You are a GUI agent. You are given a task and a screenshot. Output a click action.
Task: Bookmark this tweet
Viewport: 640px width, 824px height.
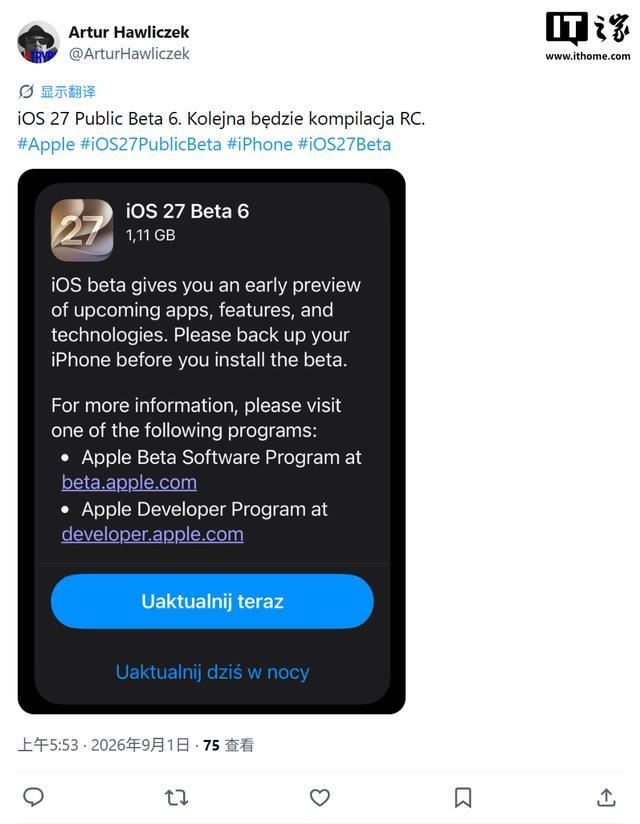pyautogui.click(x=463, y=798)
